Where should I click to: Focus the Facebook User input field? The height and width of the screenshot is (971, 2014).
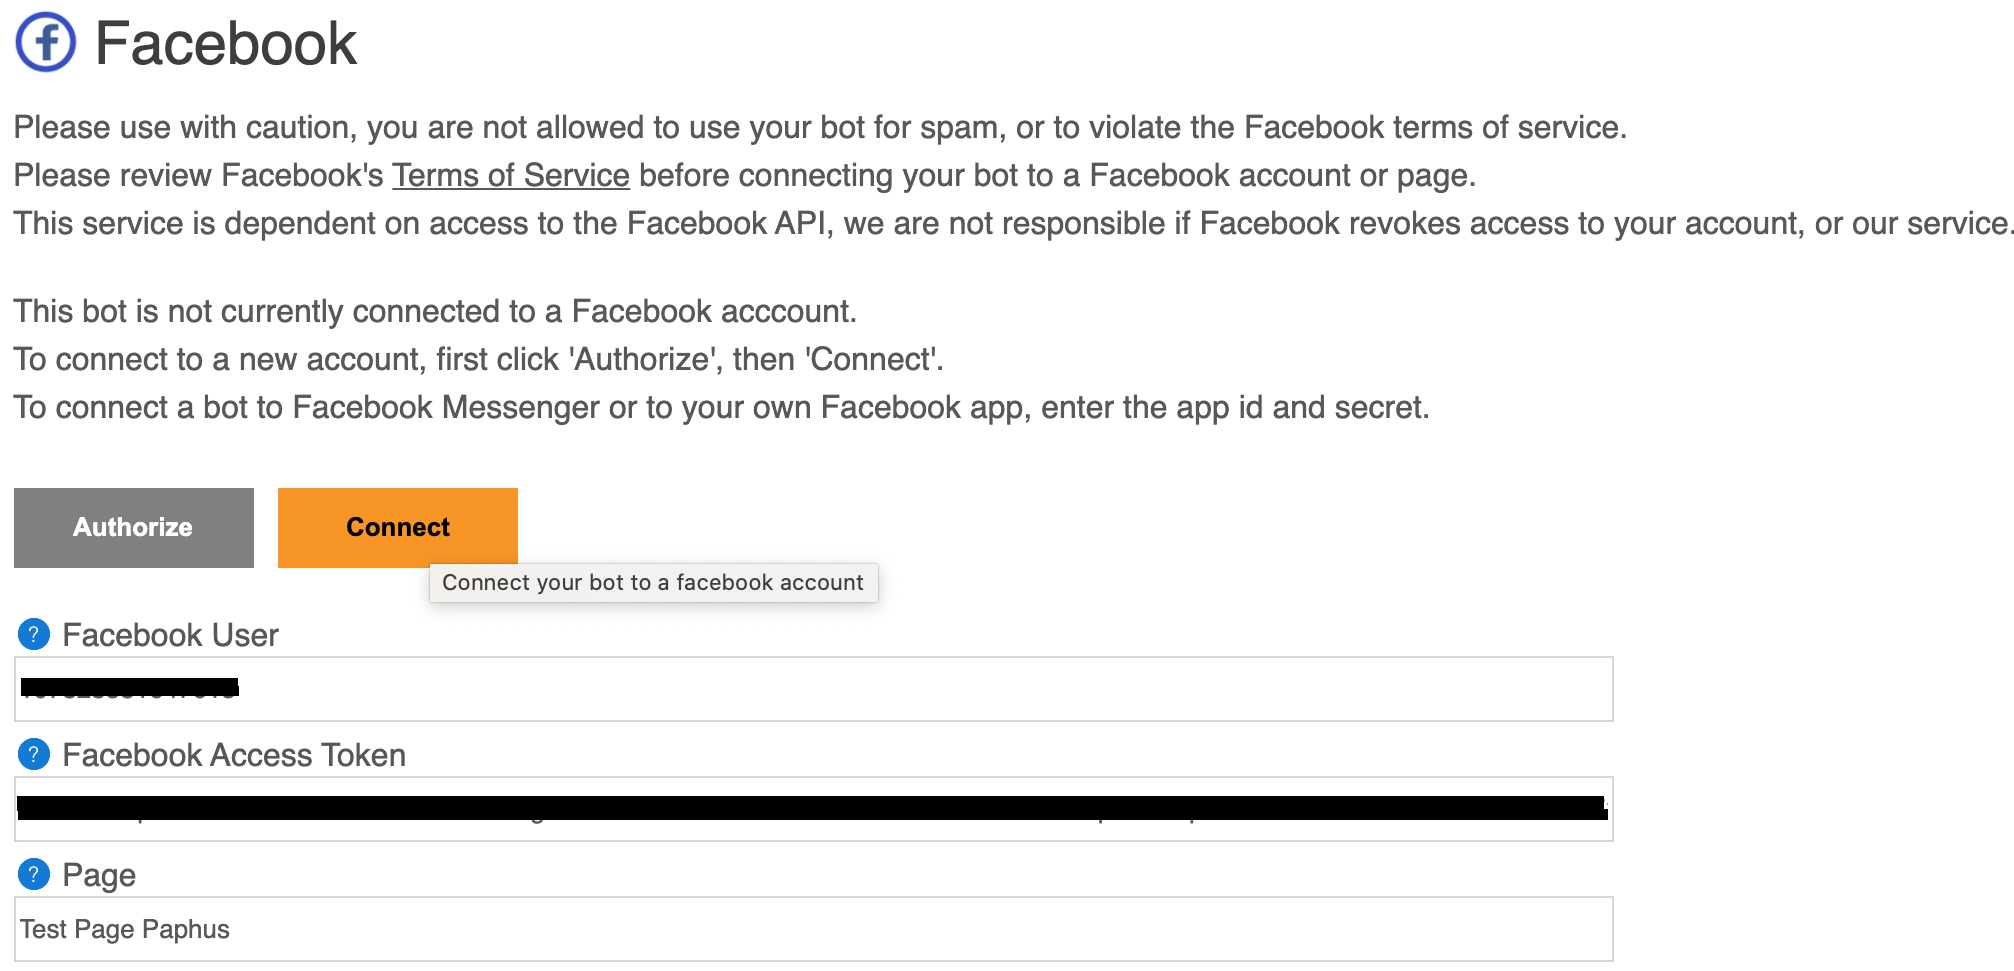[x=900, y=689]
